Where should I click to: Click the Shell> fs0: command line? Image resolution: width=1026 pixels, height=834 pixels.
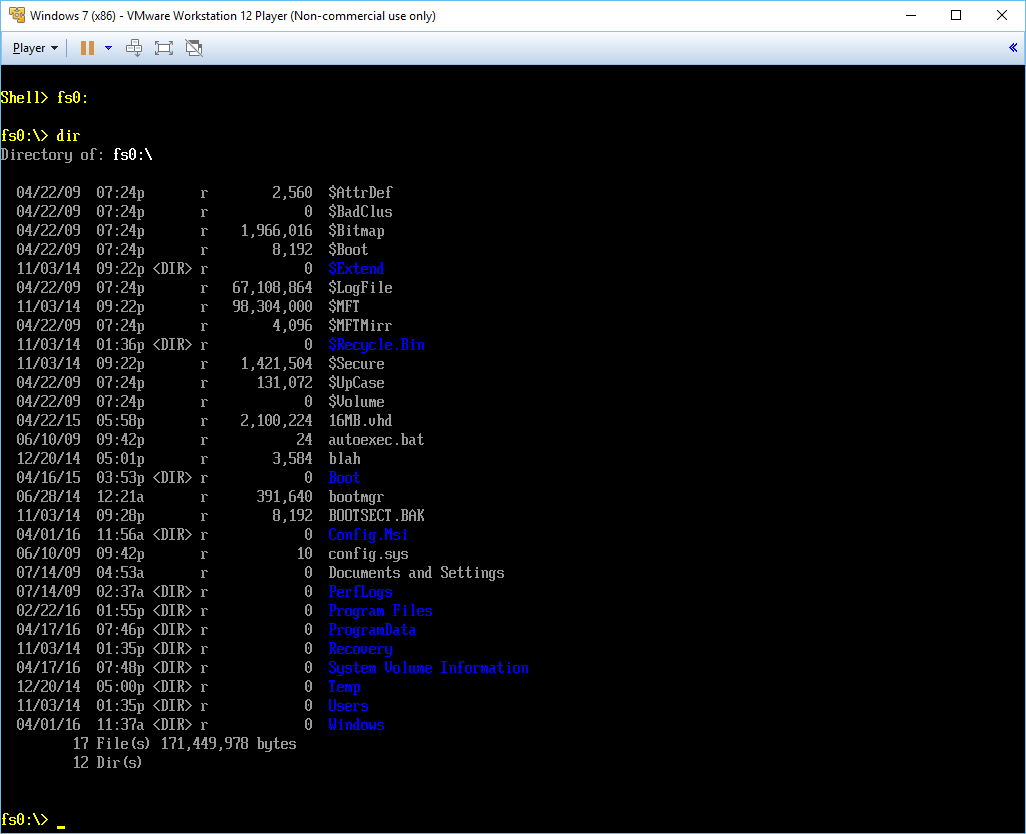click(44, 97)
